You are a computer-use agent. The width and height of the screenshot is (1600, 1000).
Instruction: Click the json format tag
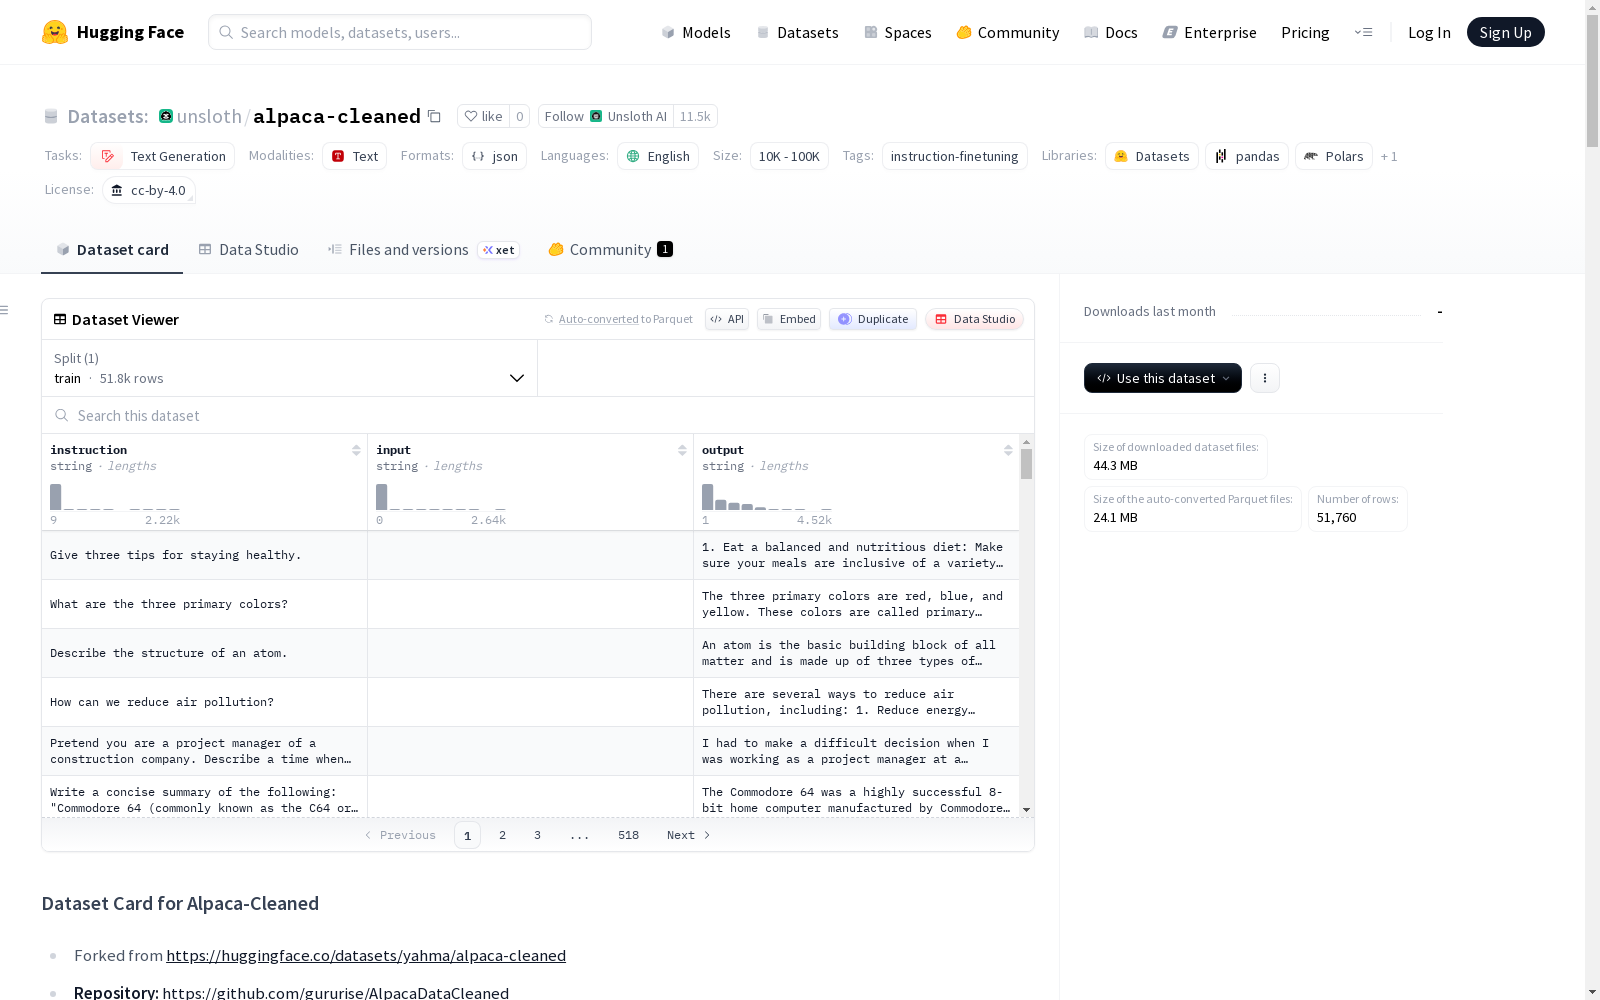click(494, 156)
